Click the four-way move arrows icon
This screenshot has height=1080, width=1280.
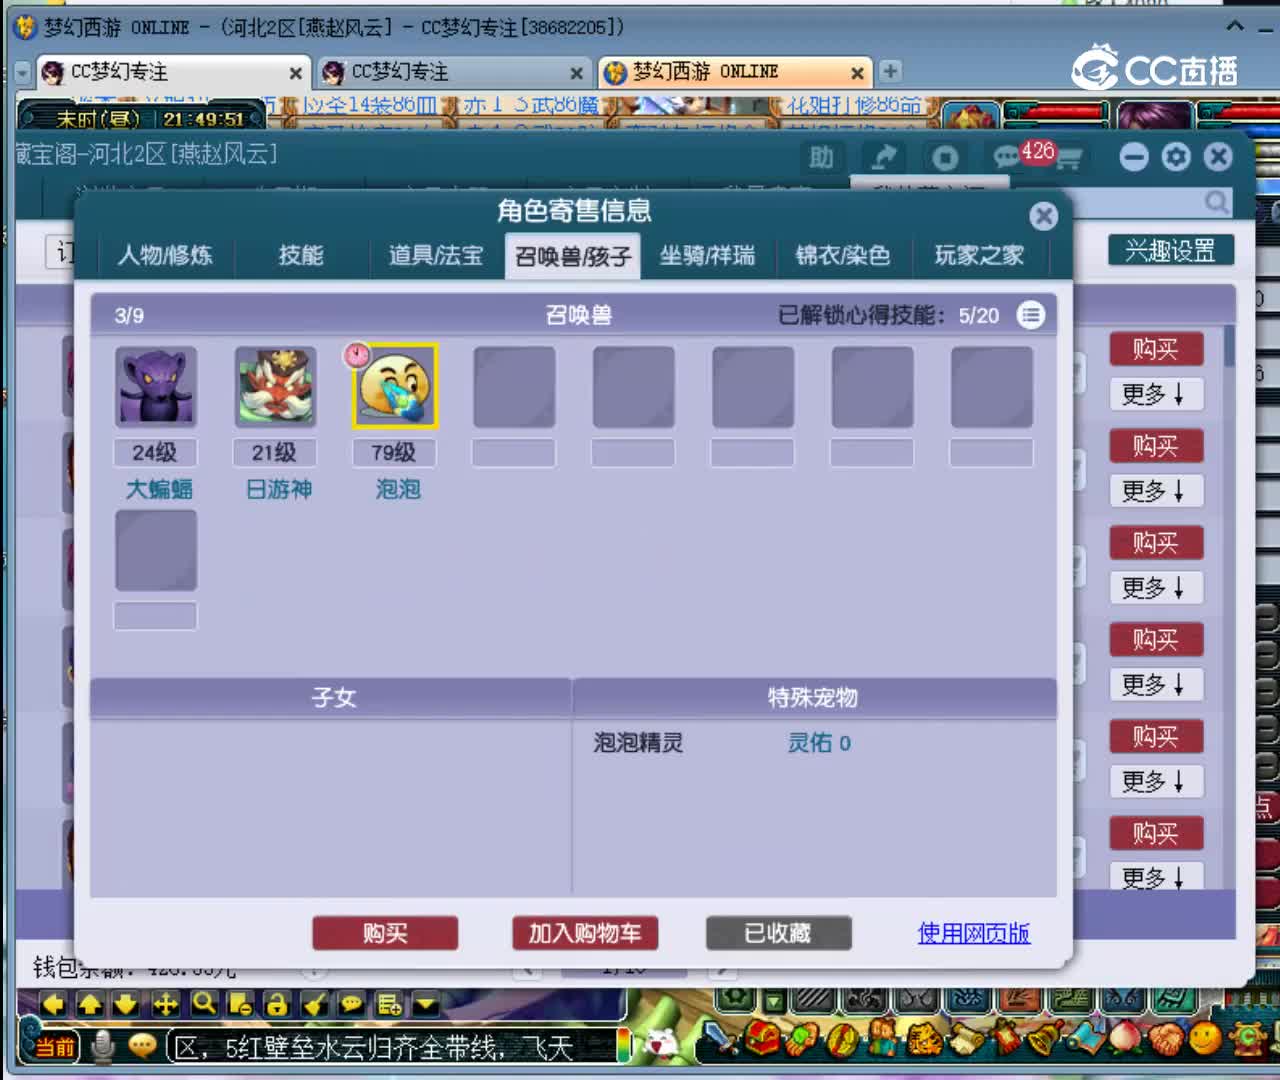tap(165, 1004)
